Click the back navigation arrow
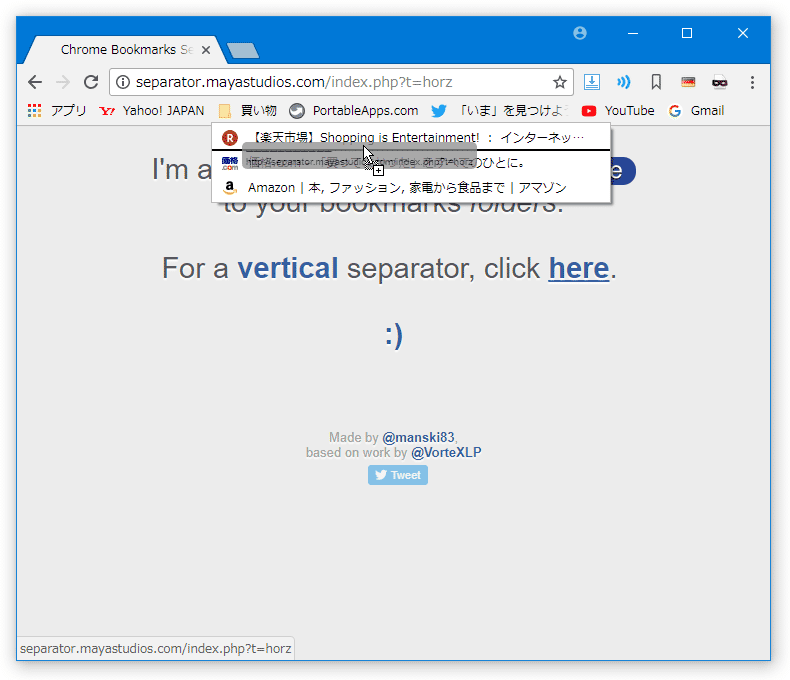Viewport: 790px width, 680px height. click(35, 82)
